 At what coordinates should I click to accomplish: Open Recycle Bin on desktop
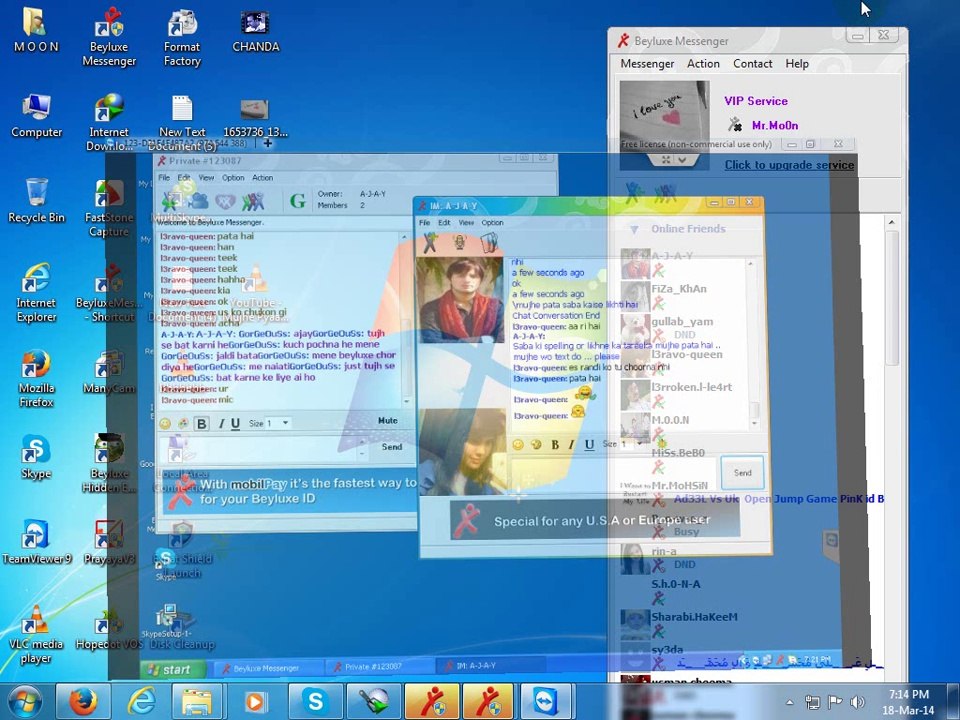coord(36,201)
